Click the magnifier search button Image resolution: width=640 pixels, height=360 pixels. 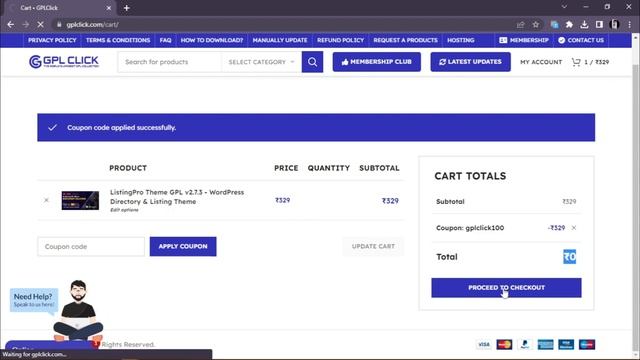coord(312,62)
